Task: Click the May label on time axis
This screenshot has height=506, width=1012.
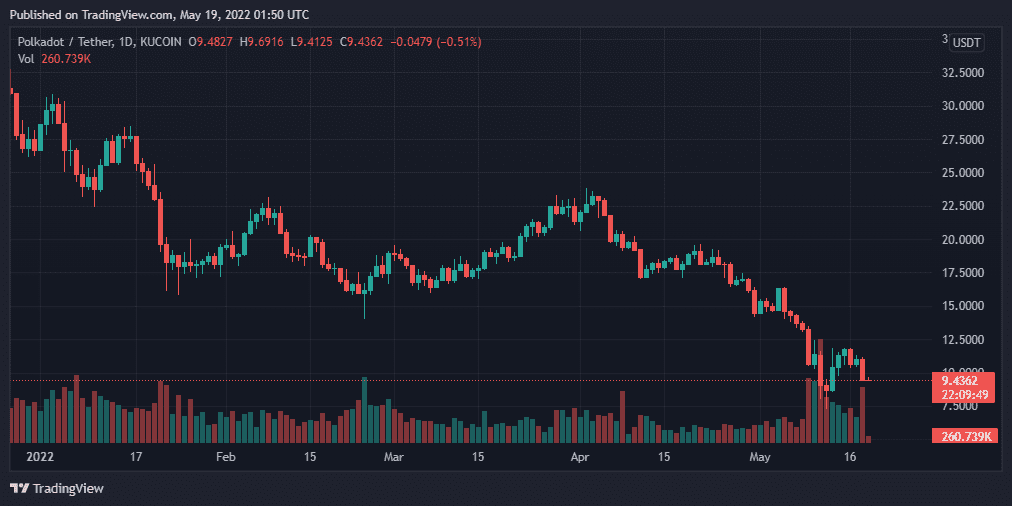Action: [762, 457]
